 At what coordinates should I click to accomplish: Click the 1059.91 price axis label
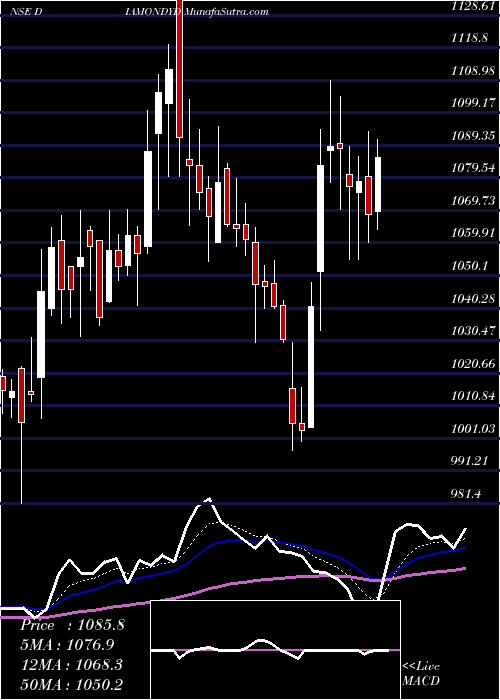tap(474, 233)
